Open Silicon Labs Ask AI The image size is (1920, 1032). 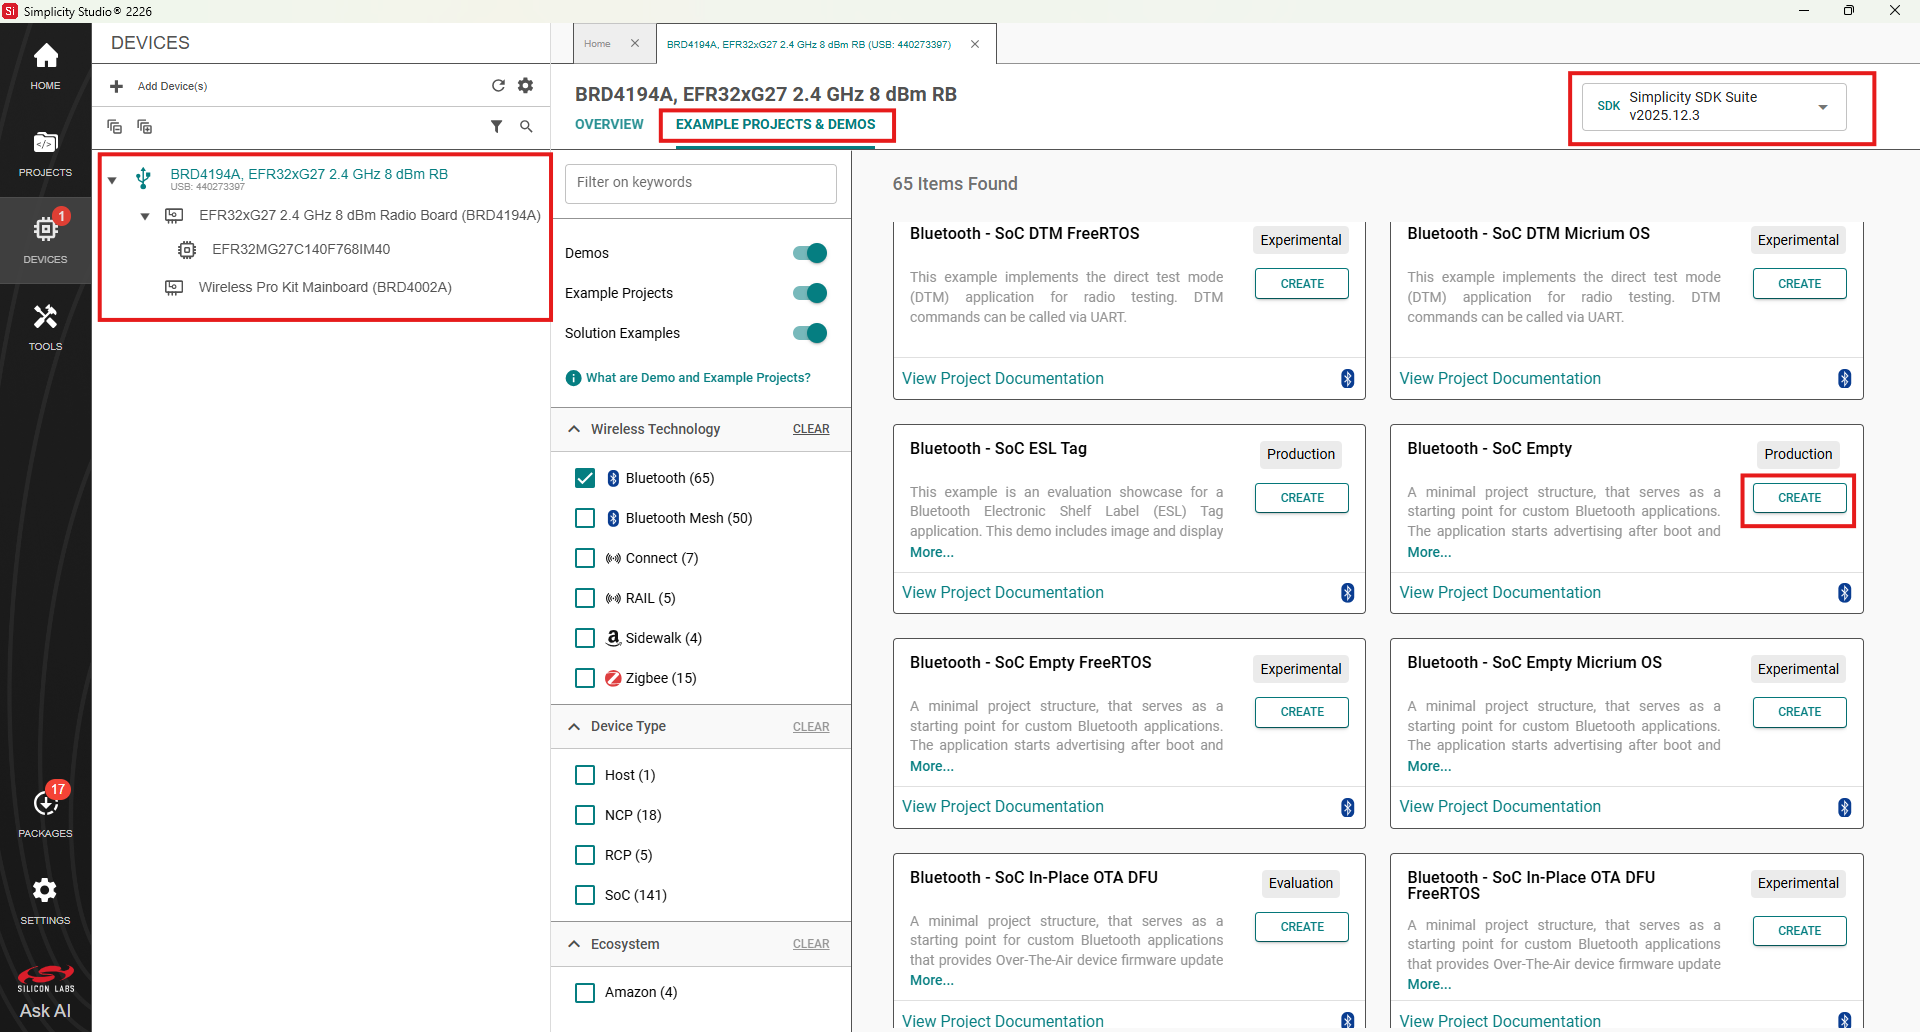(x=45, y=992)
